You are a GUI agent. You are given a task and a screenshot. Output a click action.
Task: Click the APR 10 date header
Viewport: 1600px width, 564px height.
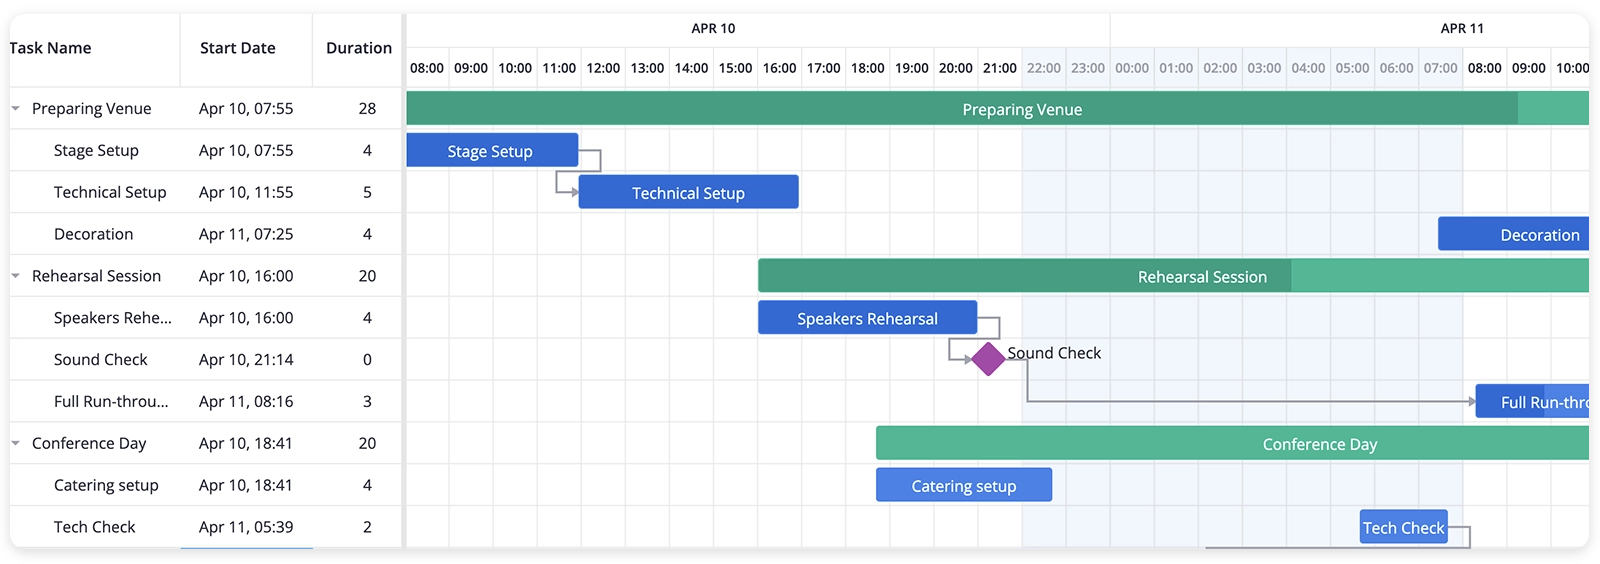713,28
